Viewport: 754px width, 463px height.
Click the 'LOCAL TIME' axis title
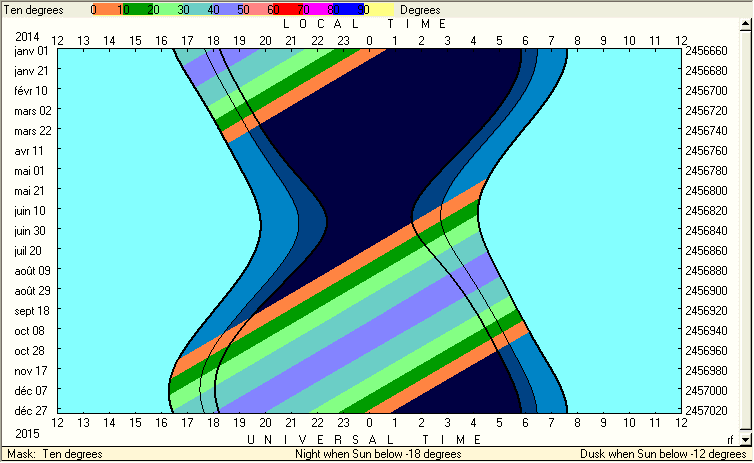tap(365, 24)
